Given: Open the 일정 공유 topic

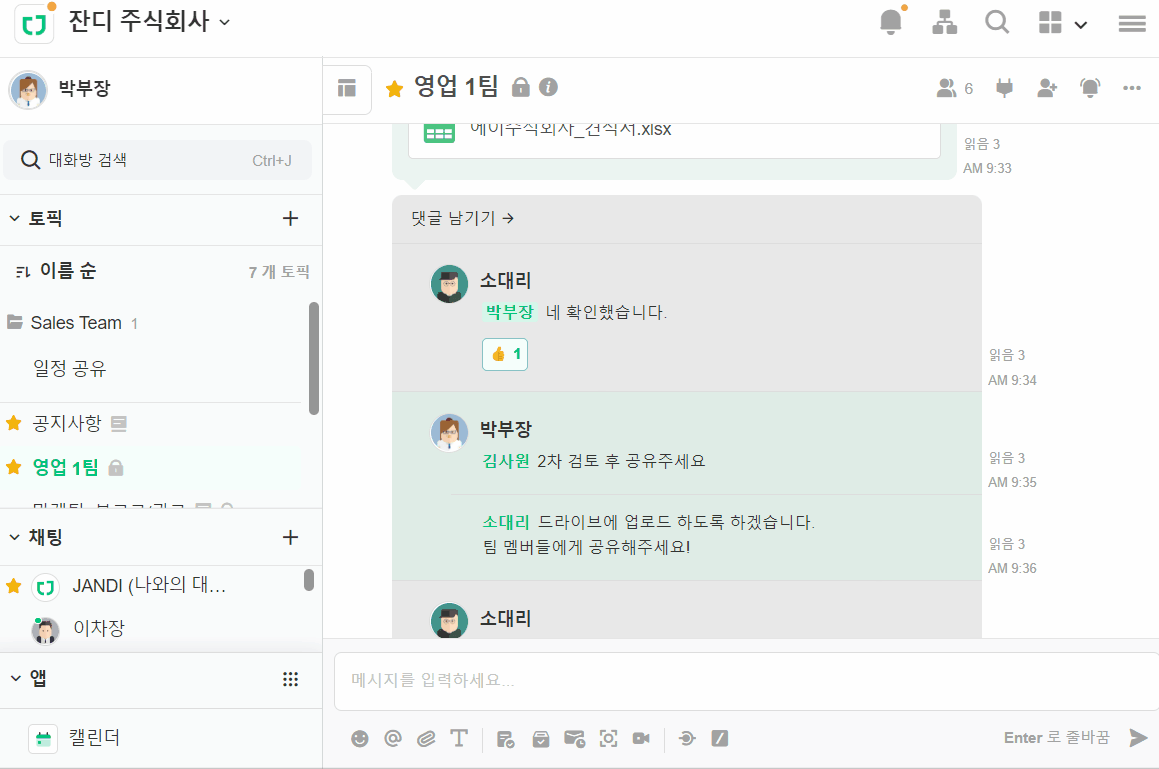Looking at the screenshot, I should 69,369.
